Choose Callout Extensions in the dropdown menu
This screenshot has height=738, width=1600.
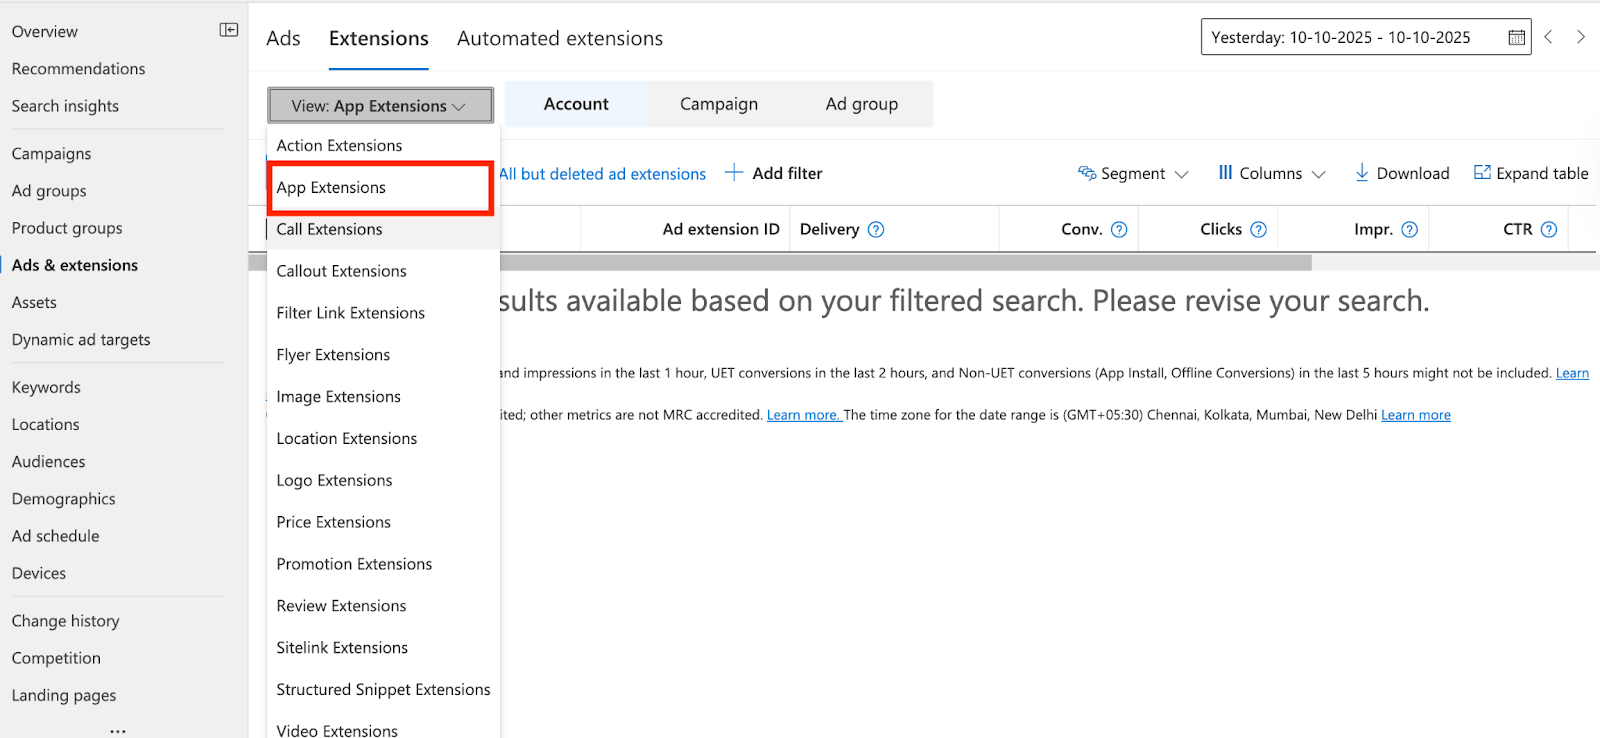coord(341,271)
